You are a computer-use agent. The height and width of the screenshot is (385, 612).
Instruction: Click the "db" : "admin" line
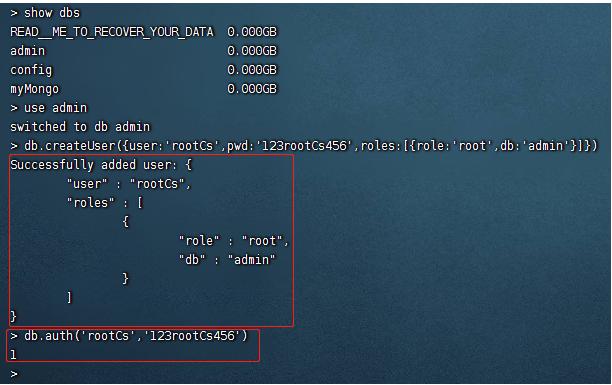pos(227,260)
